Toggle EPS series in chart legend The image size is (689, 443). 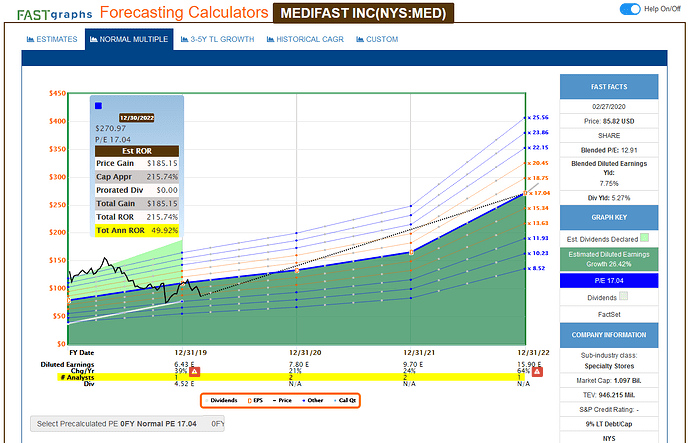click(x=255, y=400)
